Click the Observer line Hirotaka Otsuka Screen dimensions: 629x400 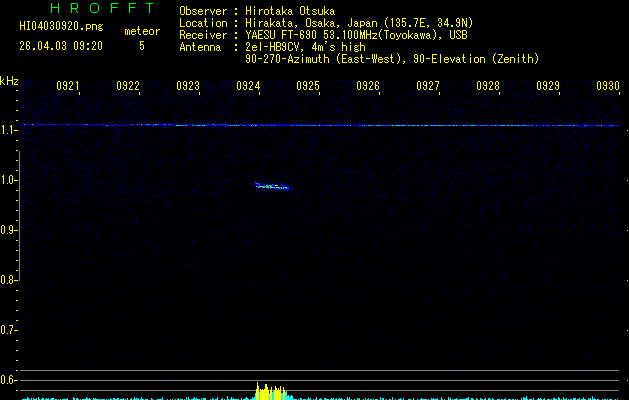[257, 11]
